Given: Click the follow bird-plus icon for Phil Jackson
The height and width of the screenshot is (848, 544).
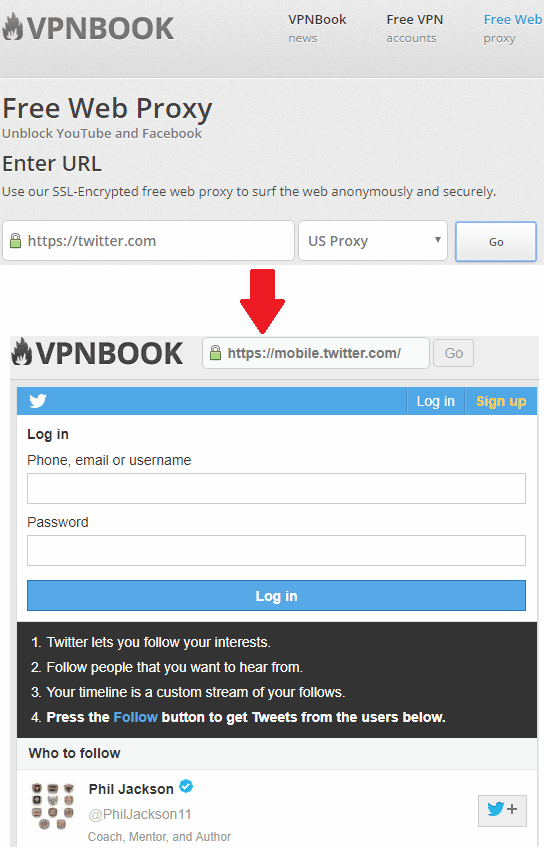Looking at the screenshot, I should pyautogui.click(x=502, y=810).
